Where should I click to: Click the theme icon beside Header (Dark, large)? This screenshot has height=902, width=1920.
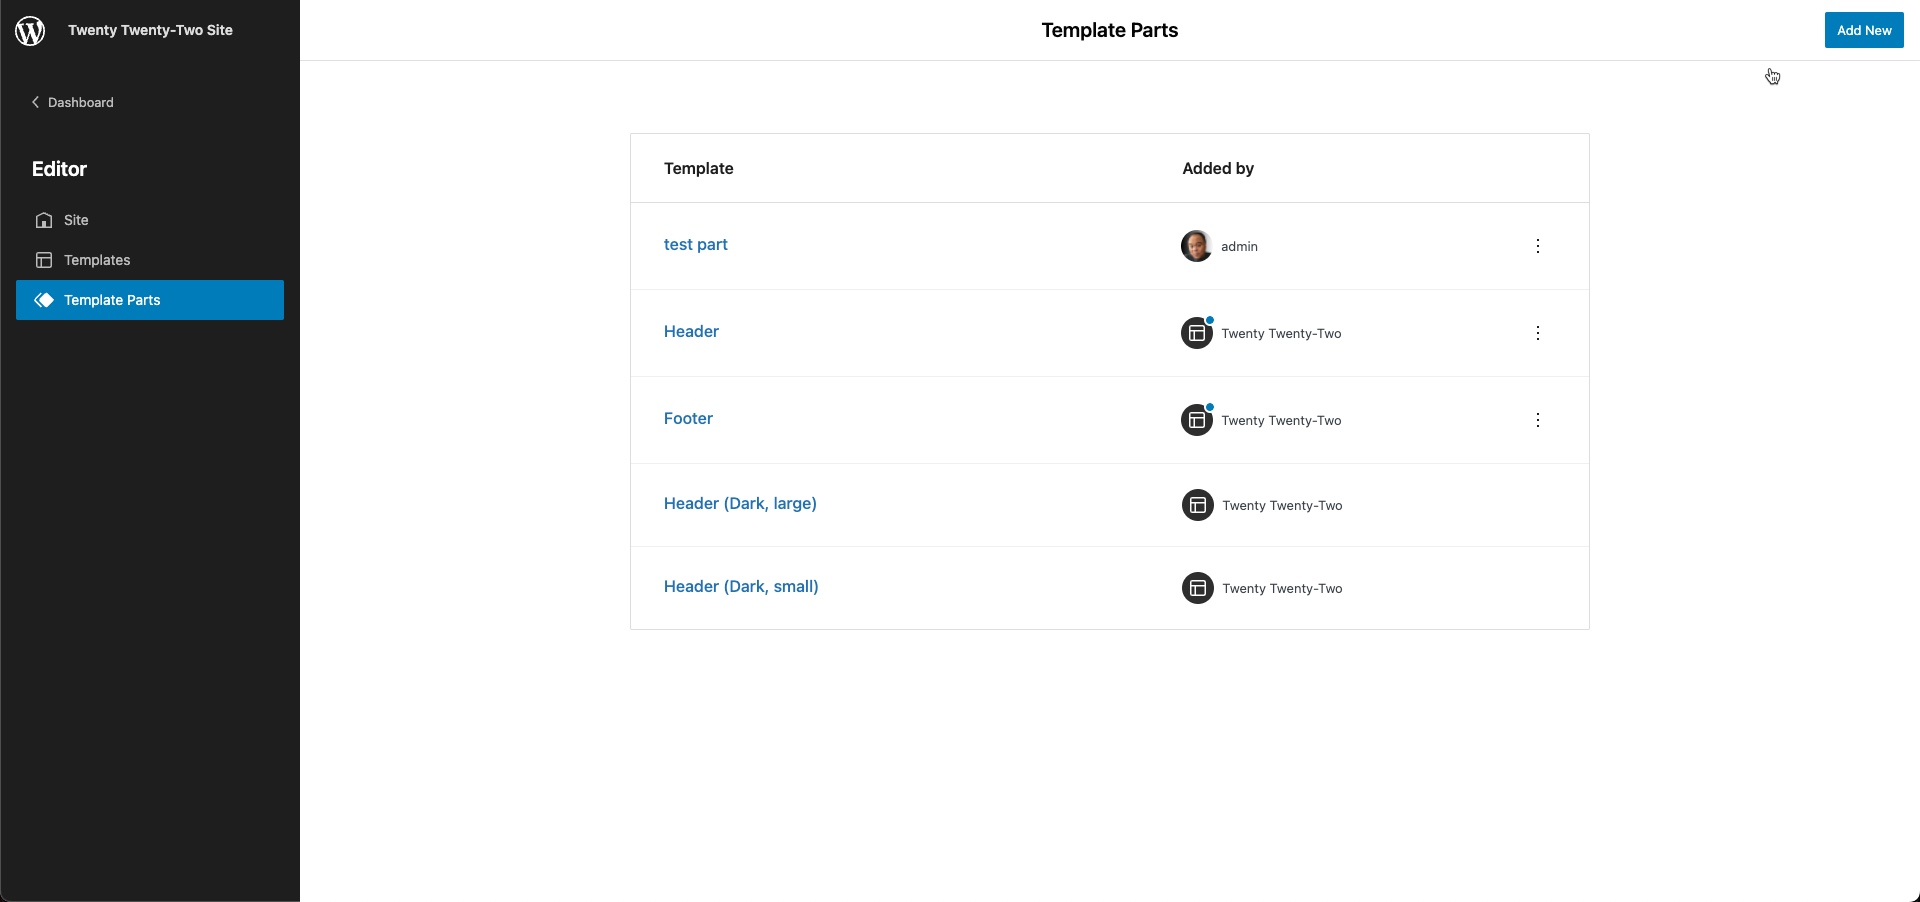click(1198, 505)
